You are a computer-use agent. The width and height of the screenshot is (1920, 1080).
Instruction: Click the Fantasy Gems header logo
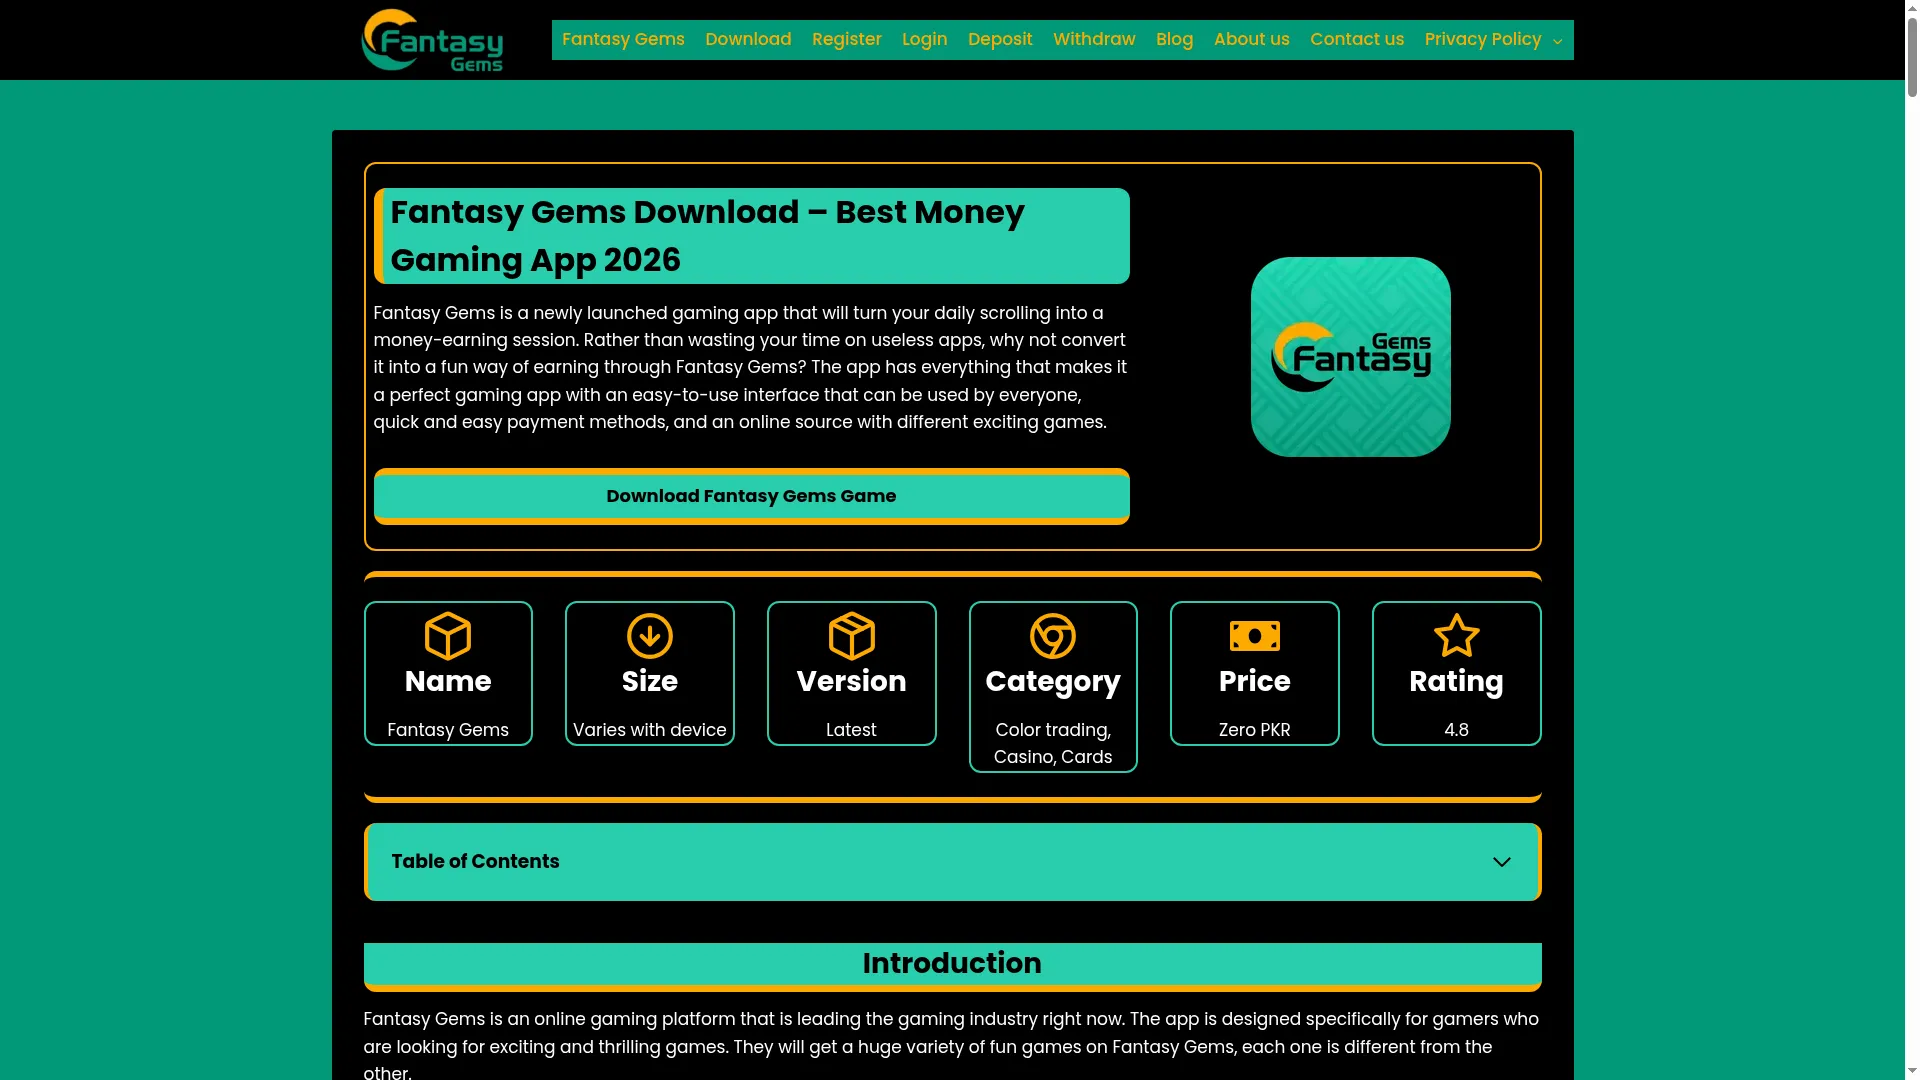tap(432, 40)
